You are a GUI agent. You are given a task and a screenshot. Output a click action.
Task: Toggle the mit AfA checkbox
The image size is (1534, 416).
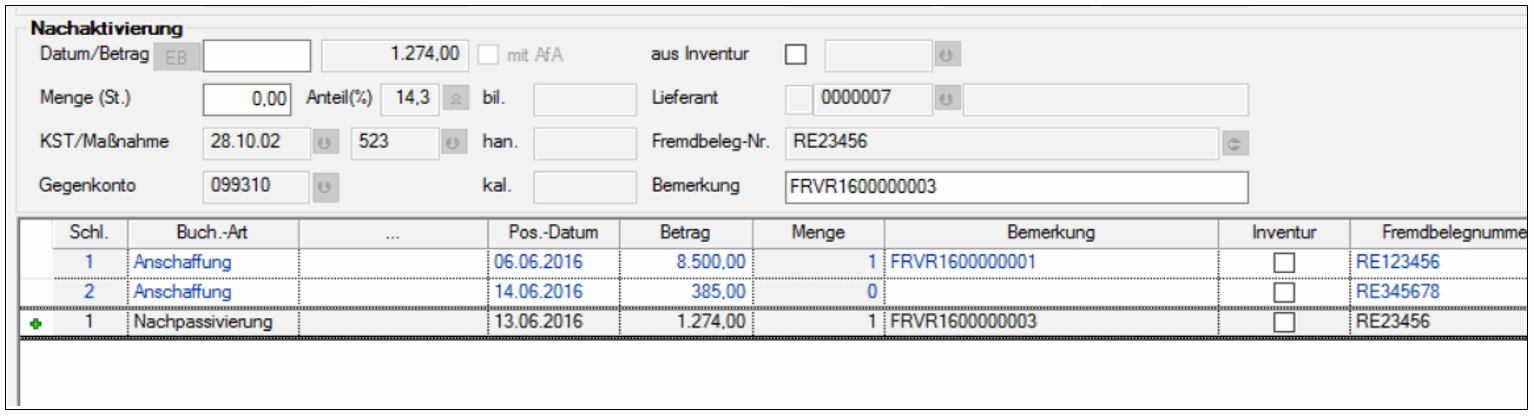coord(489,55)
